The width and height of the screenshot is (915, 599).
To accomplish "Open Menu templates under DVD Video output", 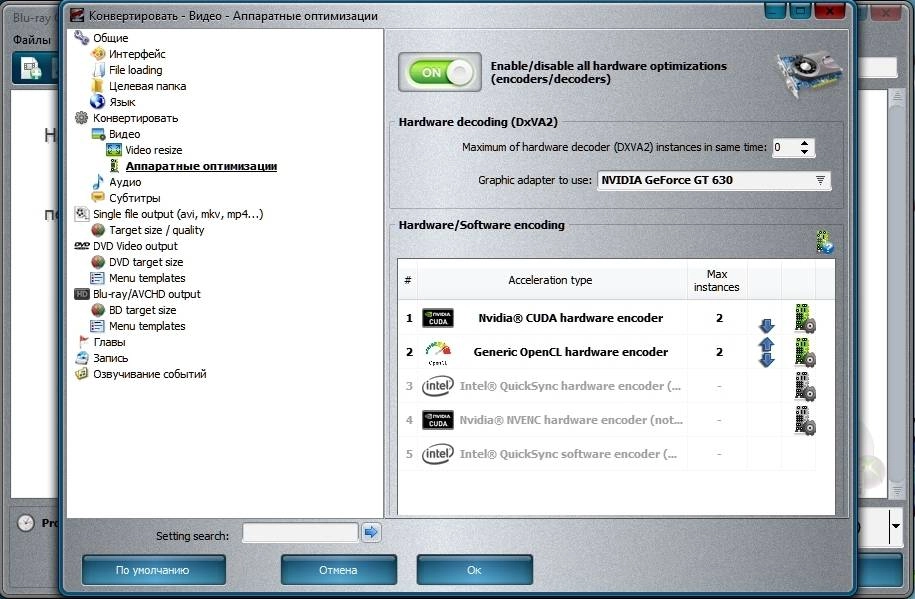I will (147, 278).
